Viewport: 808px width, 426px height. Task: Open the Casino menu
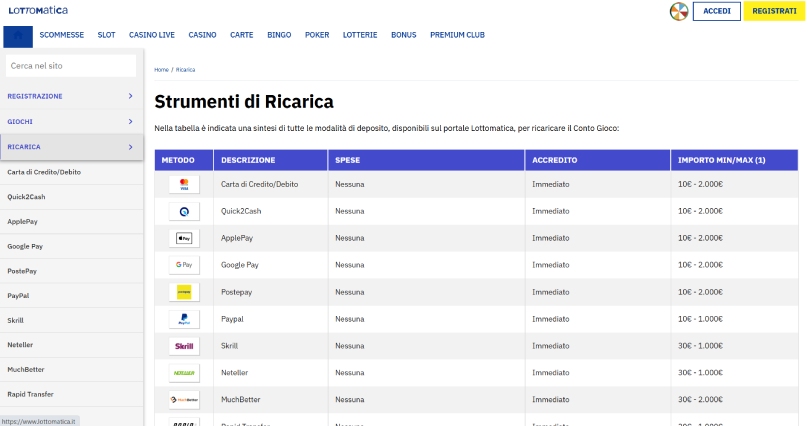pos(202,35)
